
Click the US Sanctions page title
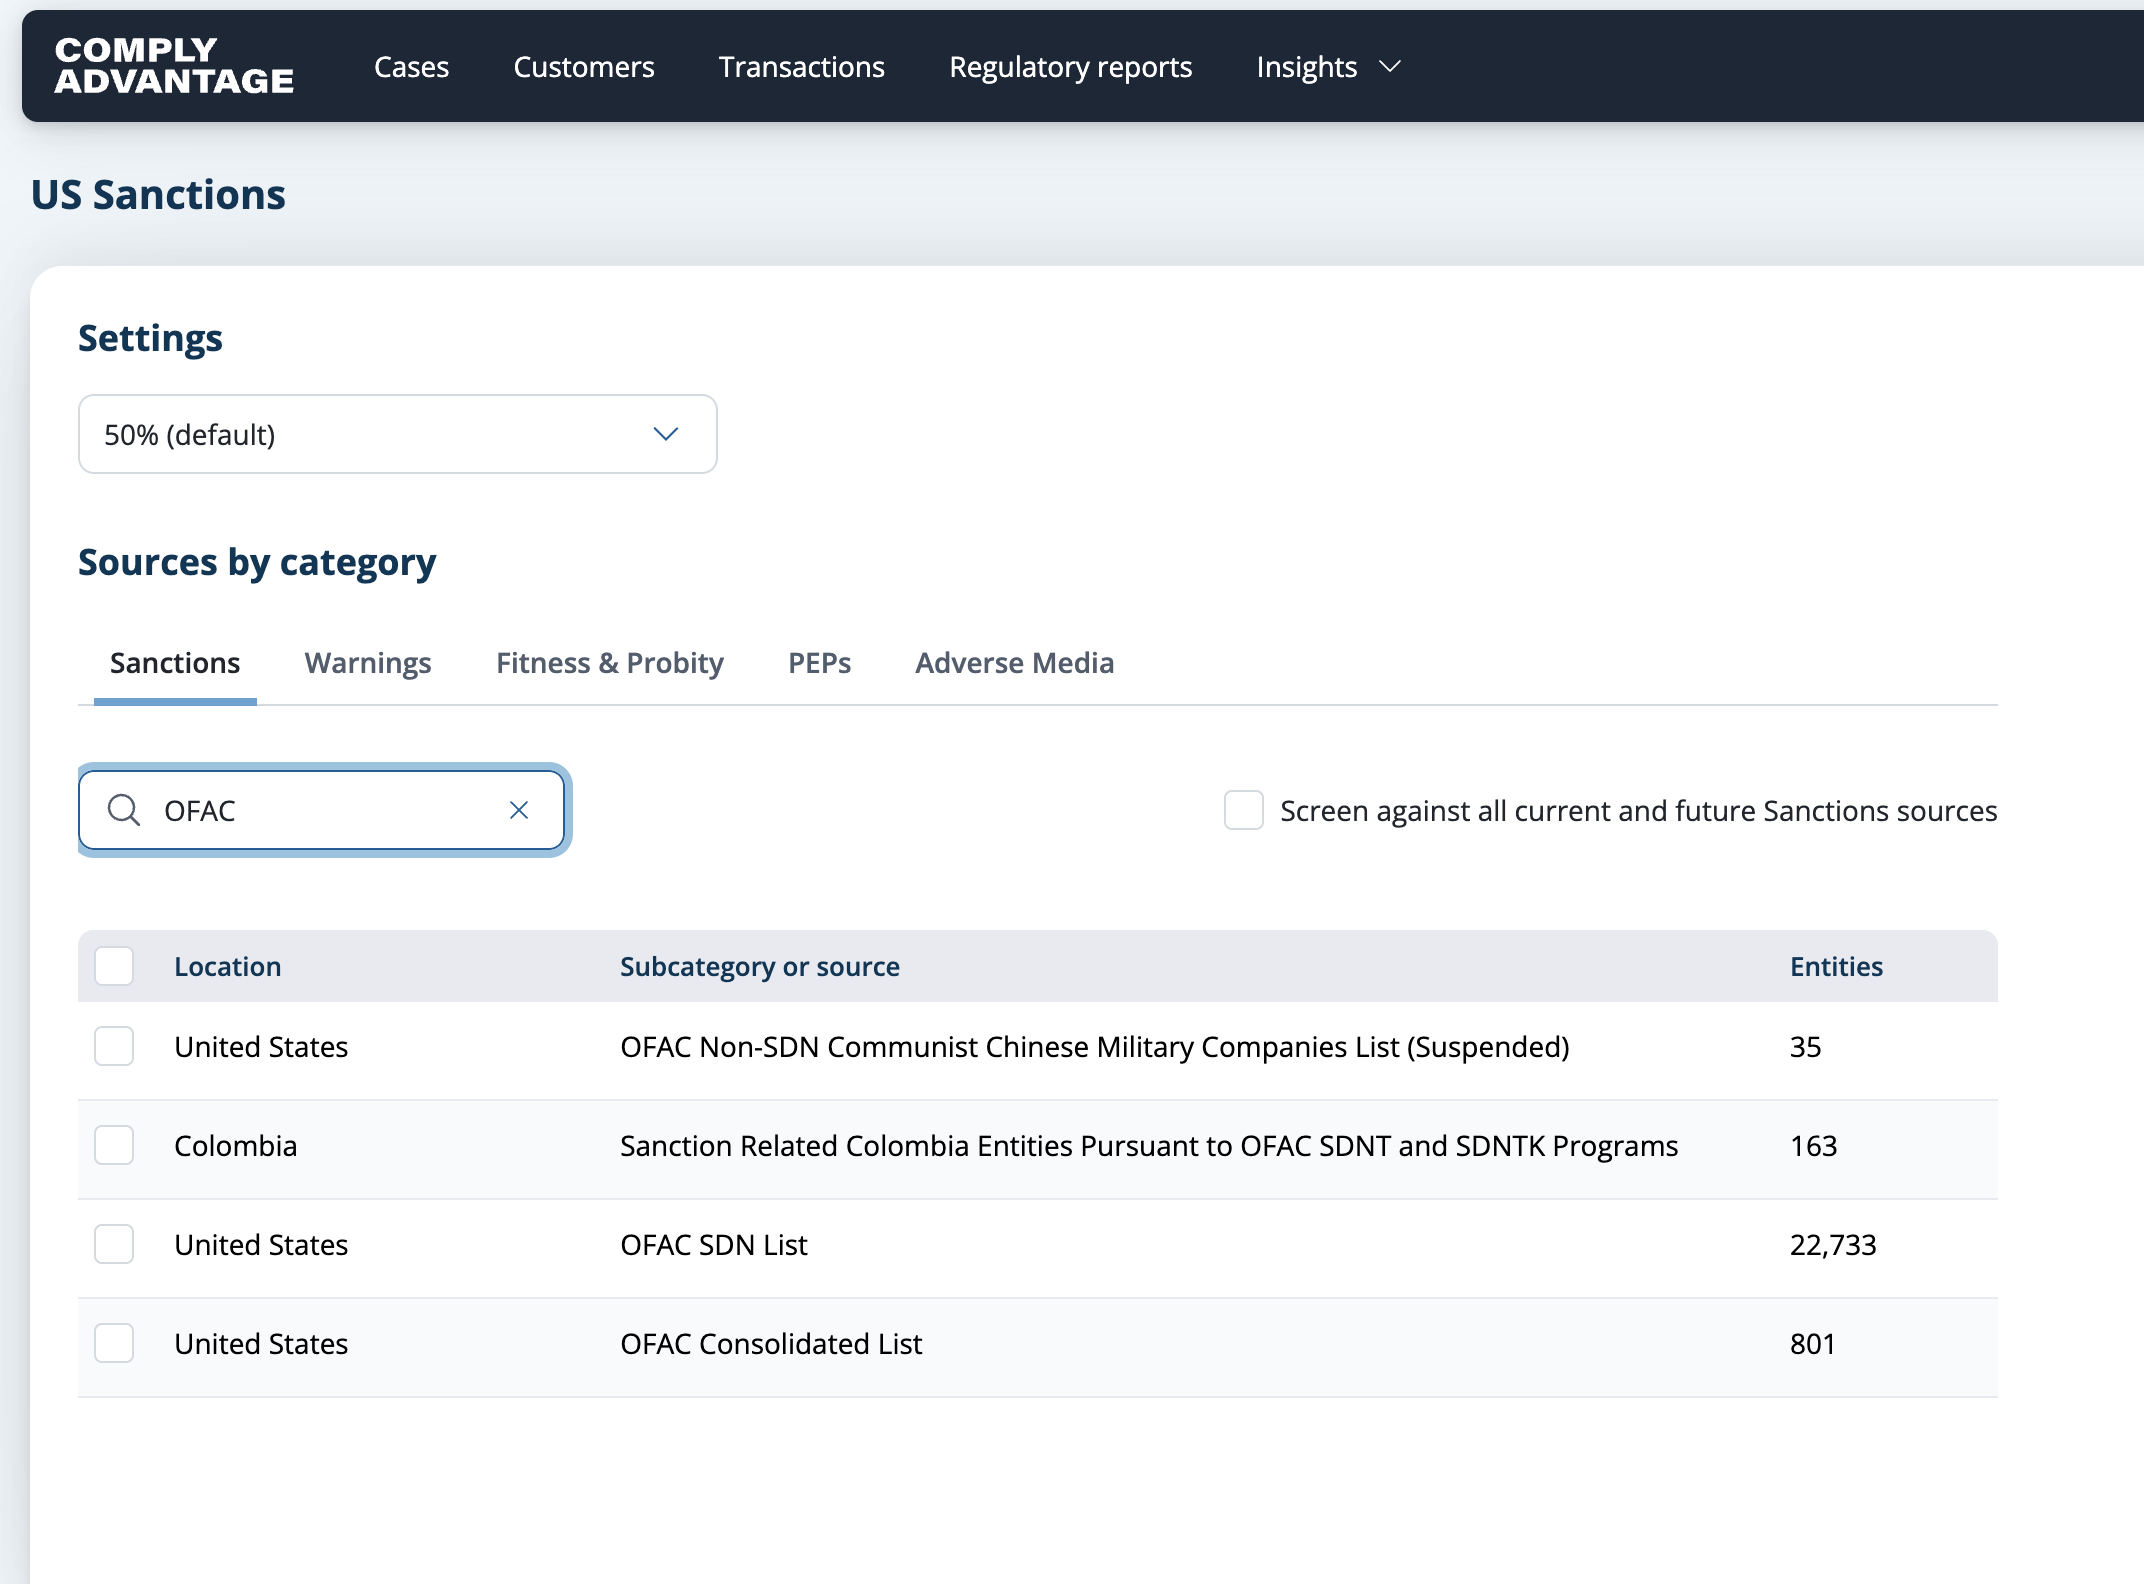click(158, 194)
